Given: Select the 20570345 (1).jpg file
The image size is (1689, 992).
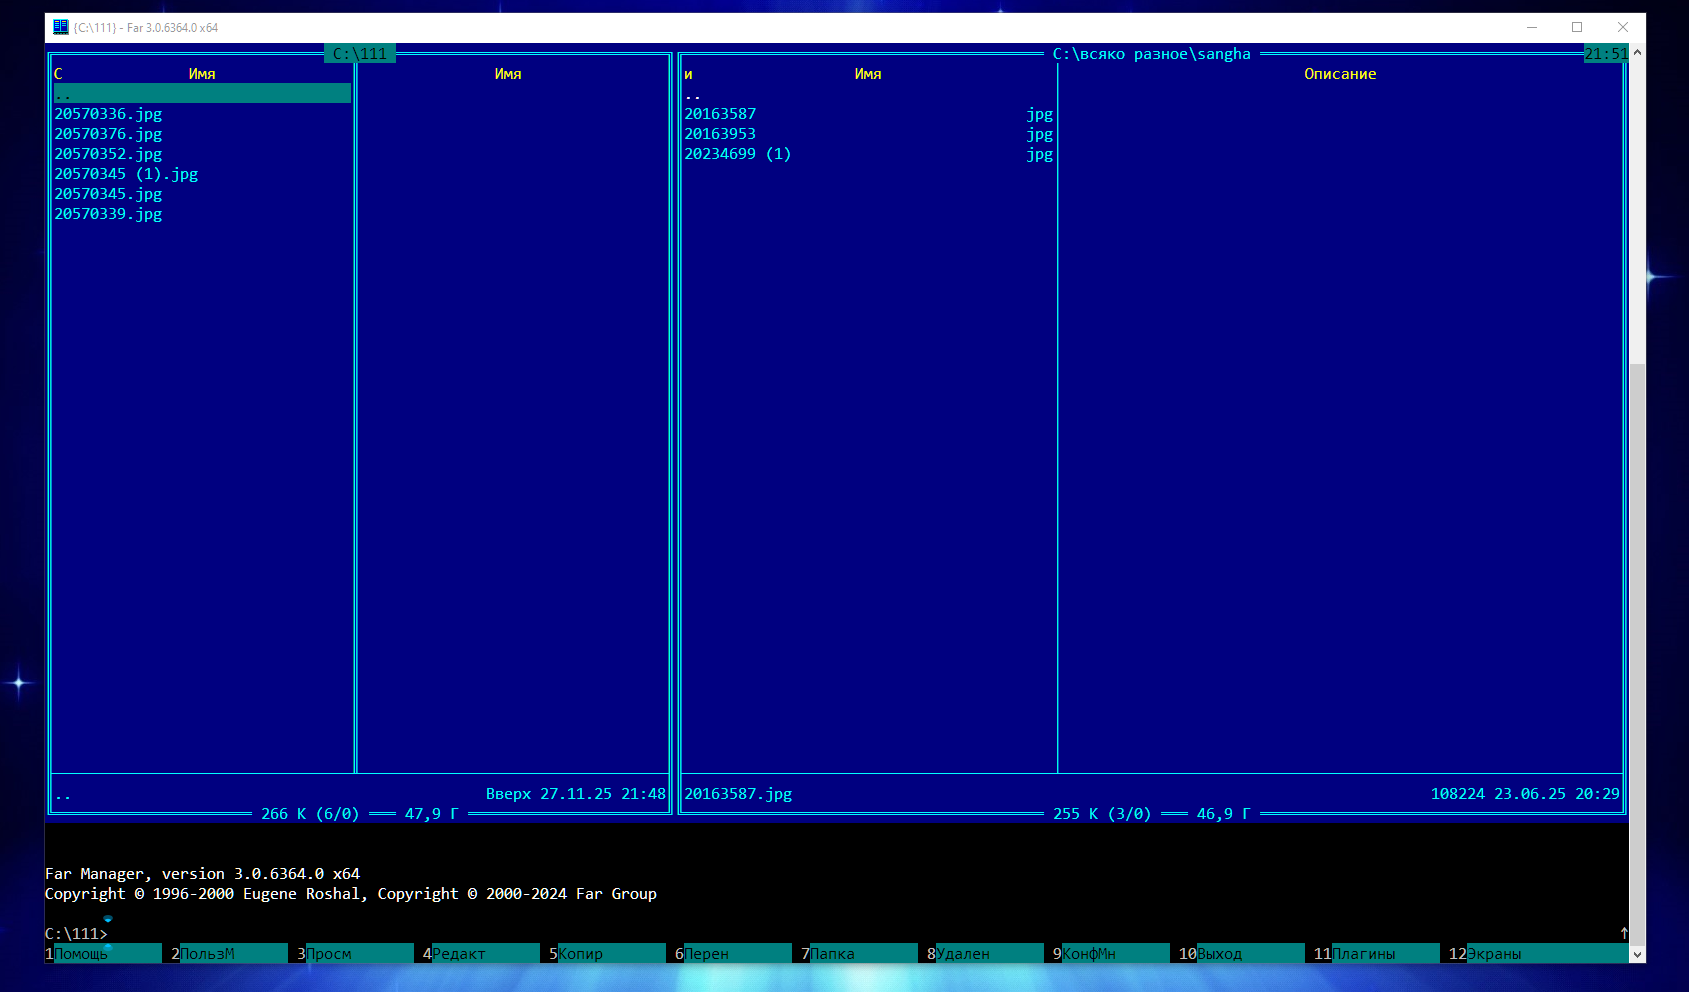Looking at the screenshot, I should (126, 174).
